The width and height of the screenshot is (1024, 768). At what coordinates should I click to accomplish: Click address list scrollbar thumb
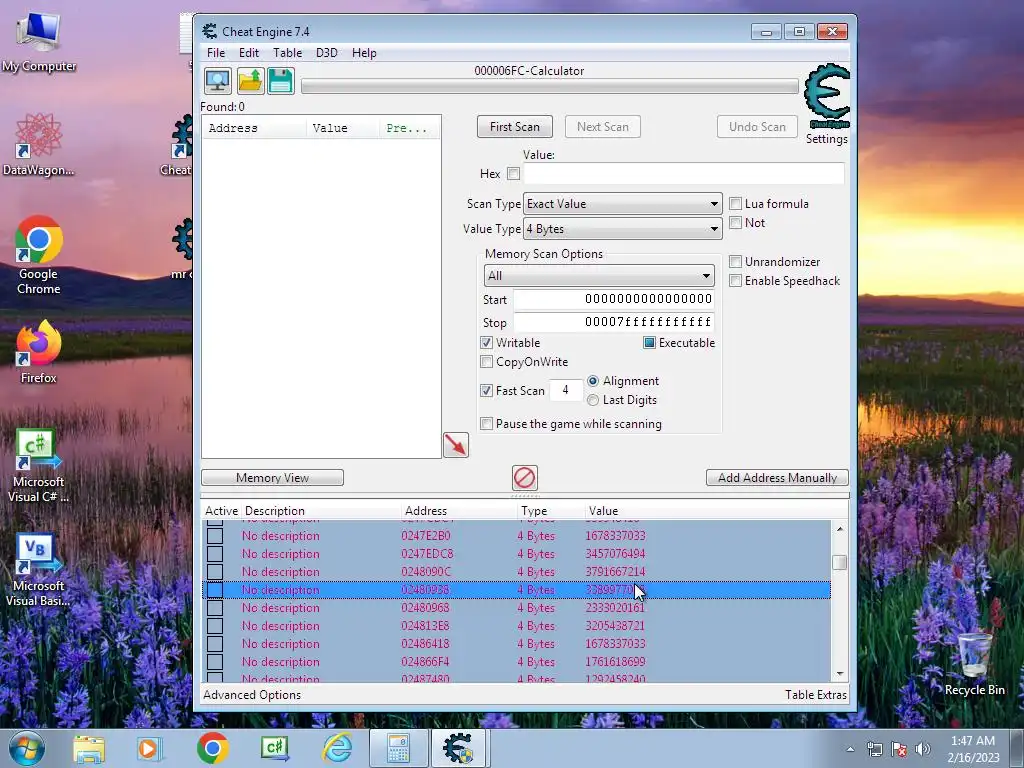point(840,562)
